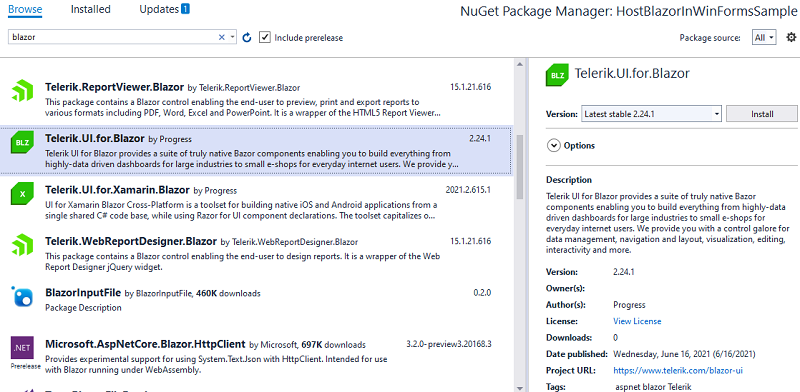Clear the search box with the X
This screenshot has width=800, height=392.
221,37
